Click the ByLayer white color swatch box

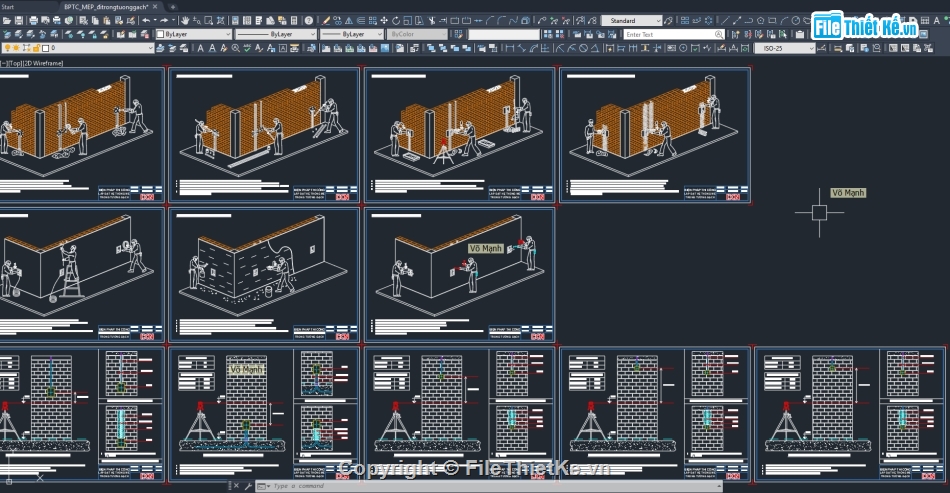click(161, 34)
